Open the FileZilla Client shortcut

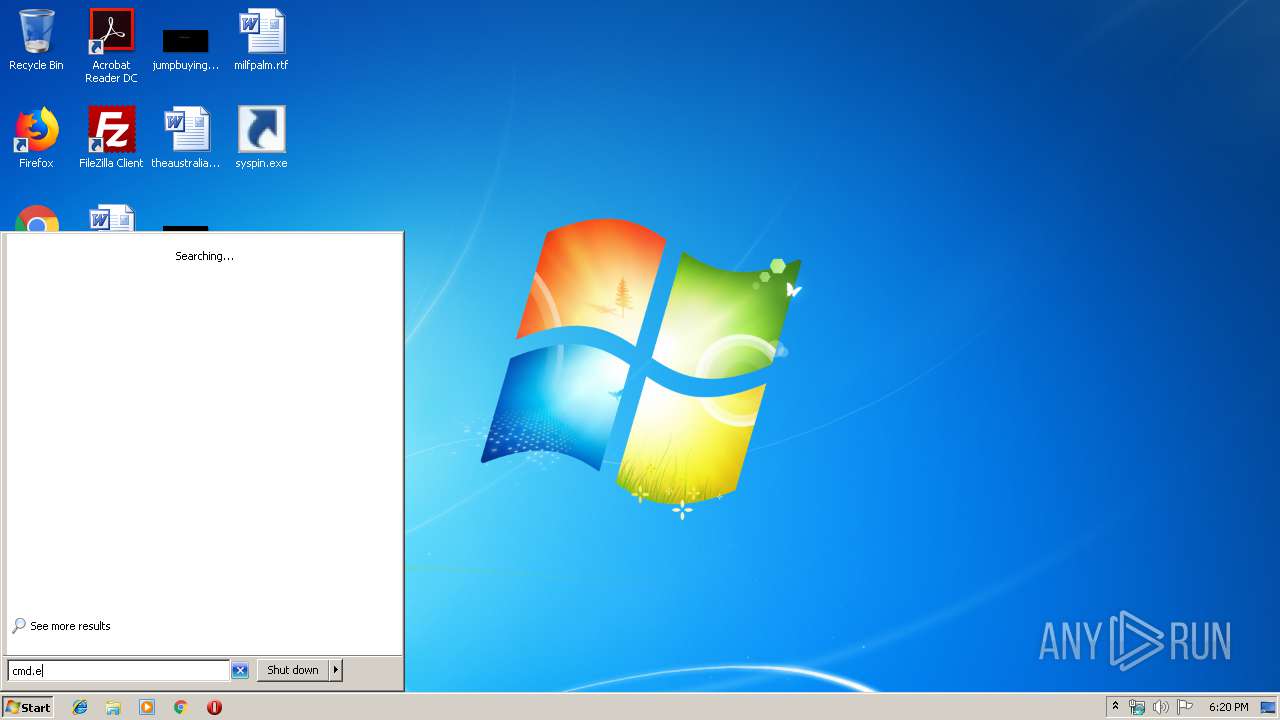click(111, 138)
